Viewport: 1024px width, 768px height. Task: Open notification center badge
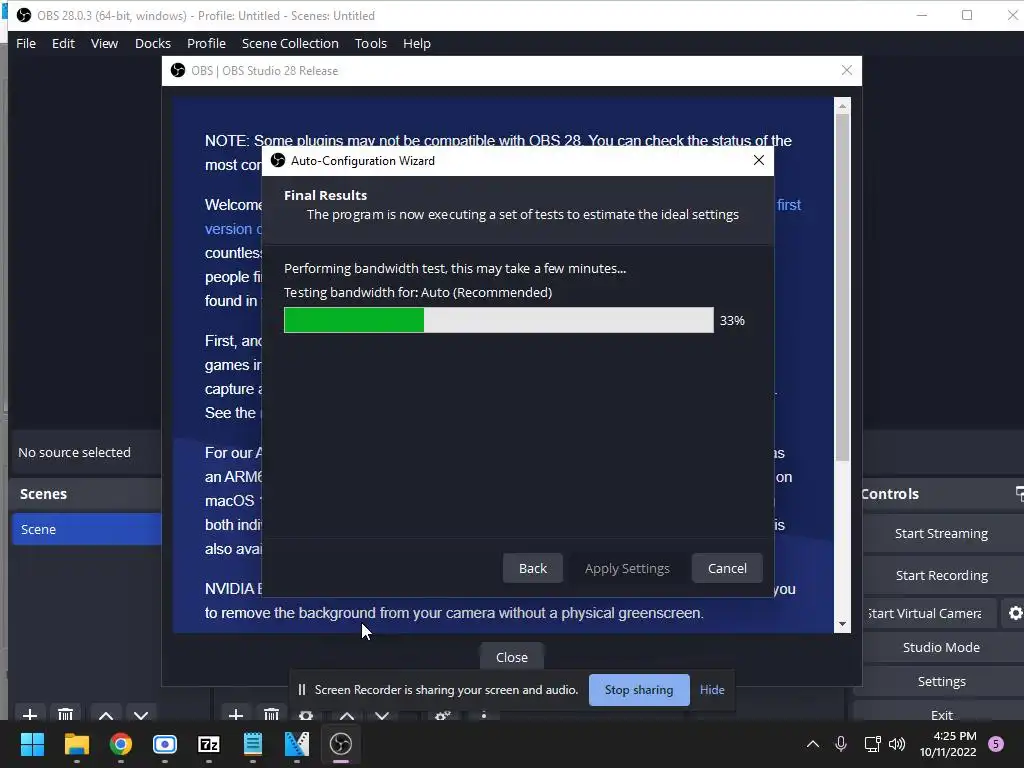tap(996, 744)
